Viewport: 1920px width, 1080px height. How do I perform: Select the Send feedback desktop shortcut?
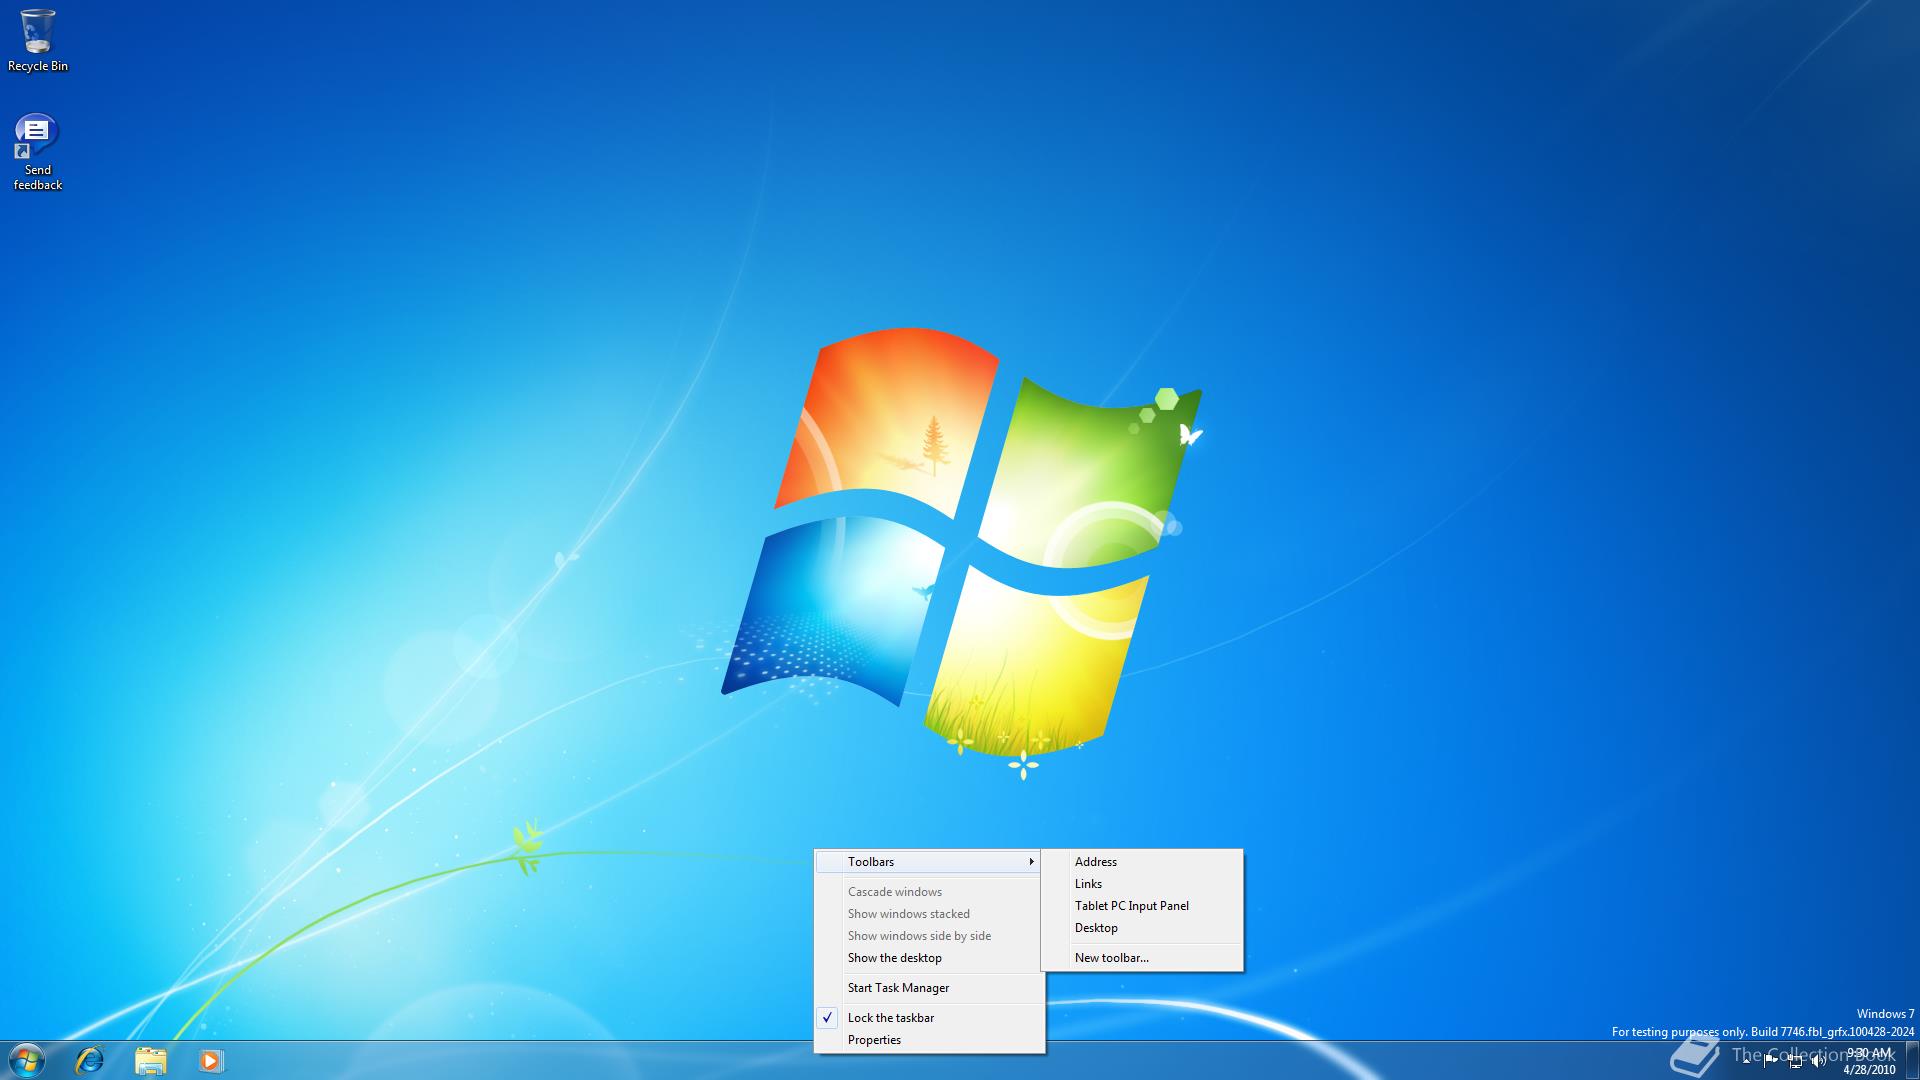pos(38,151)
